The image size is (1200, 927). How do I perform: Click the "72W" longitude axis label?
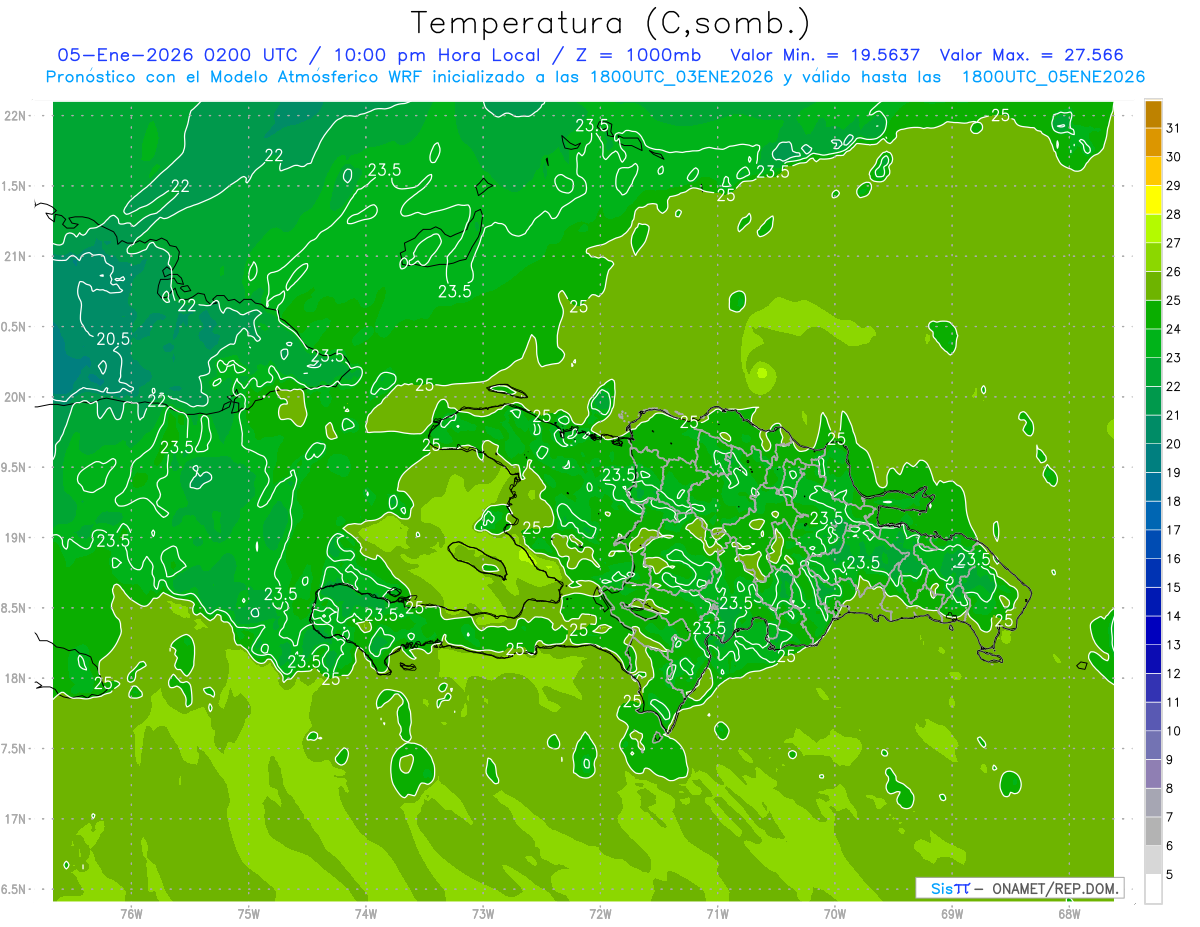[x=600, y=913]
